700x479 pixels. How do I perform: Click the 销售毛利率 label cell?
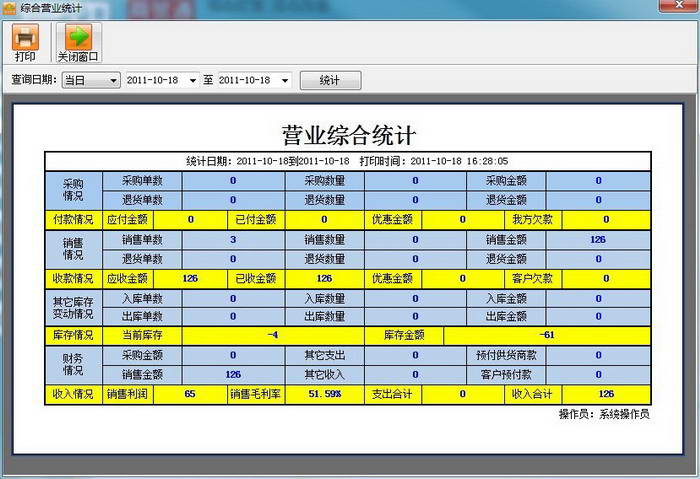[x=256, y=394]
